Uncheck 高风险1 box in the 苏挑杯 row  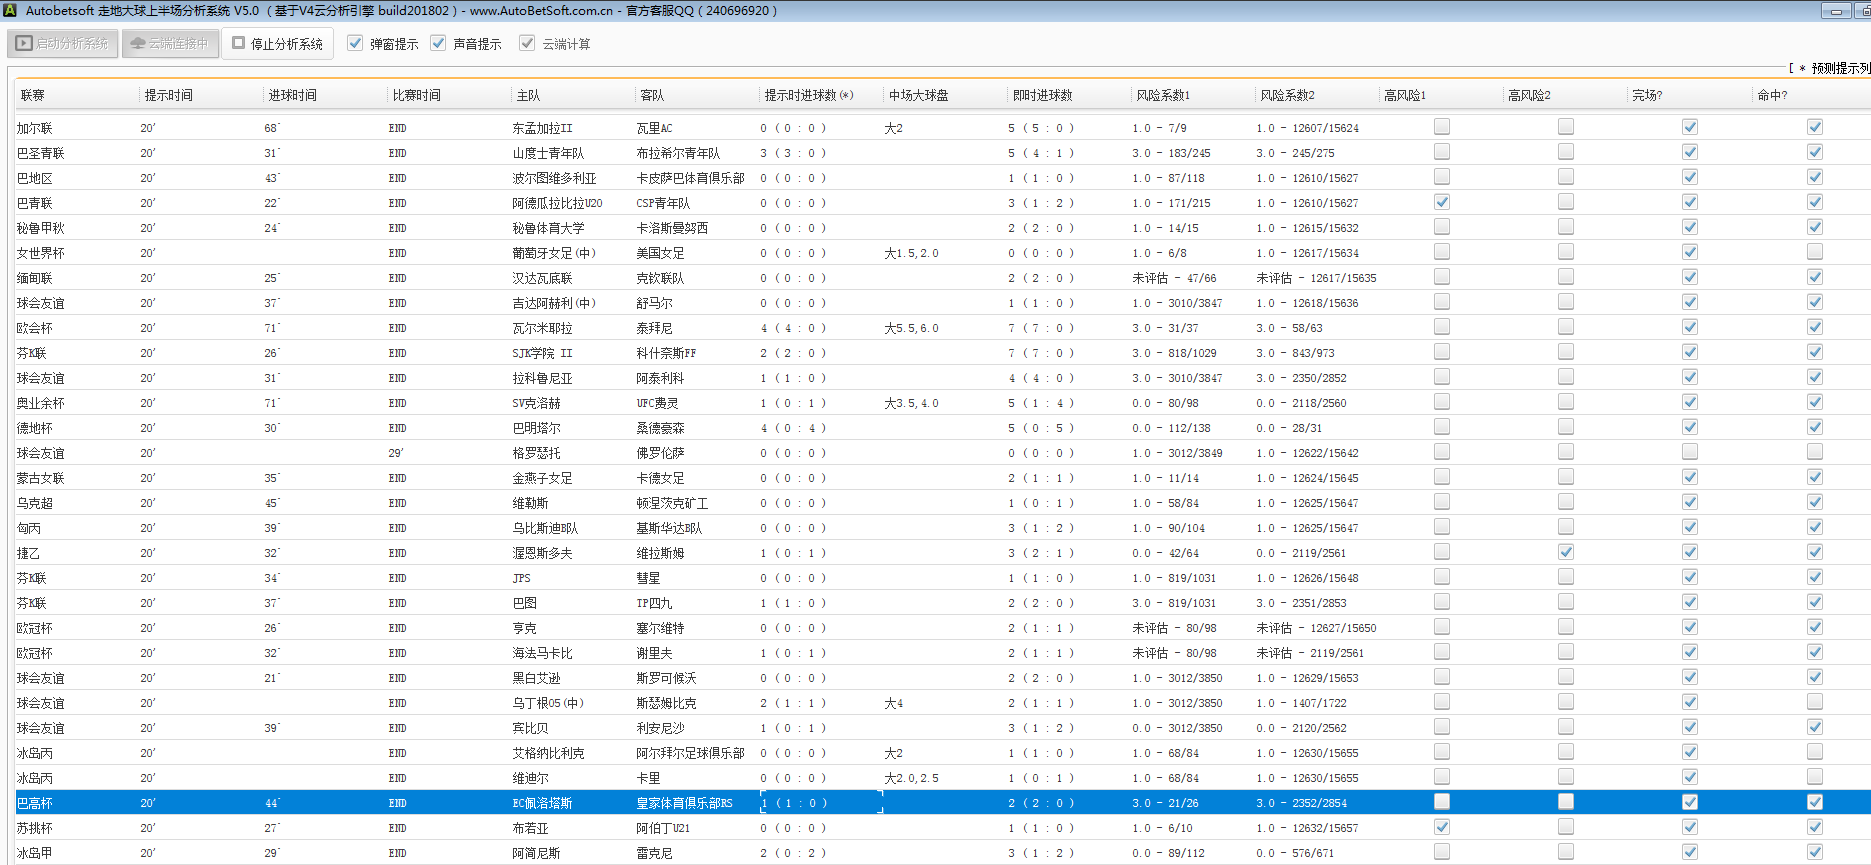coord(1441,827)
